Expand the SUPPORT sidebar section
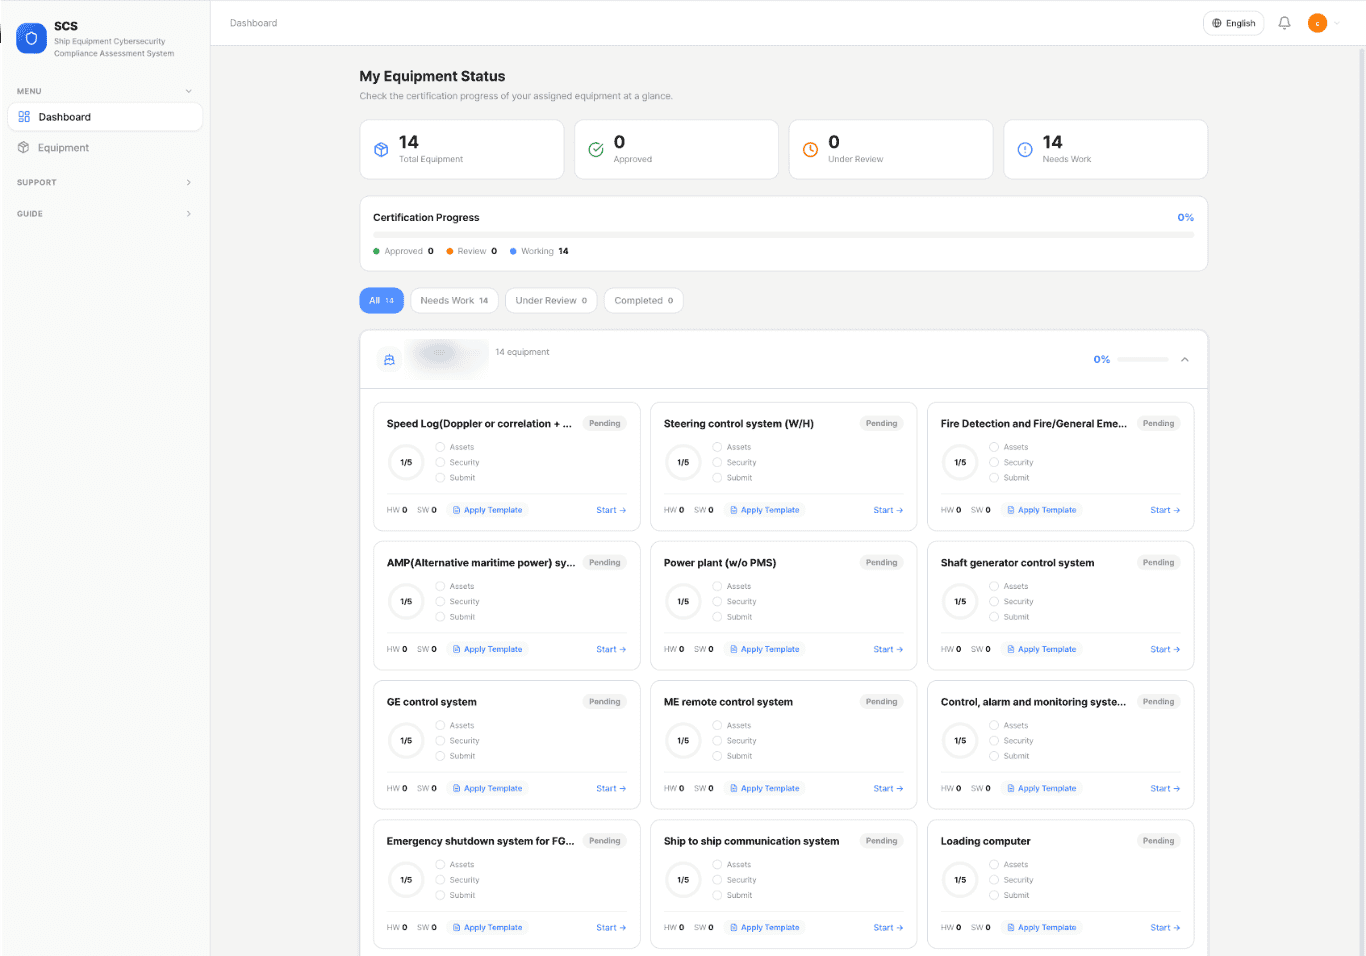 click(x=104, y=182)
